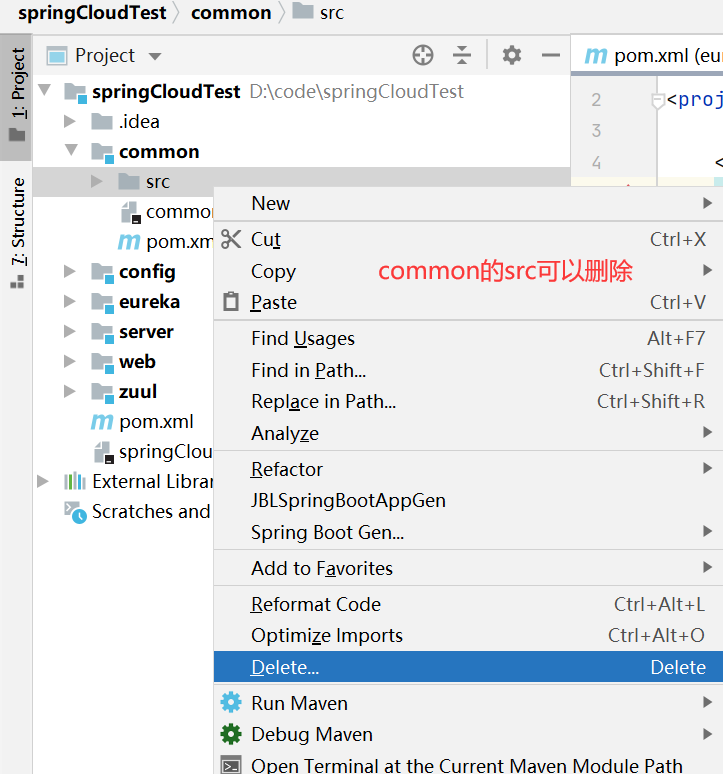Expand the .idea folder
Viewport: 723px width, 774px height.
coord(70,121)
